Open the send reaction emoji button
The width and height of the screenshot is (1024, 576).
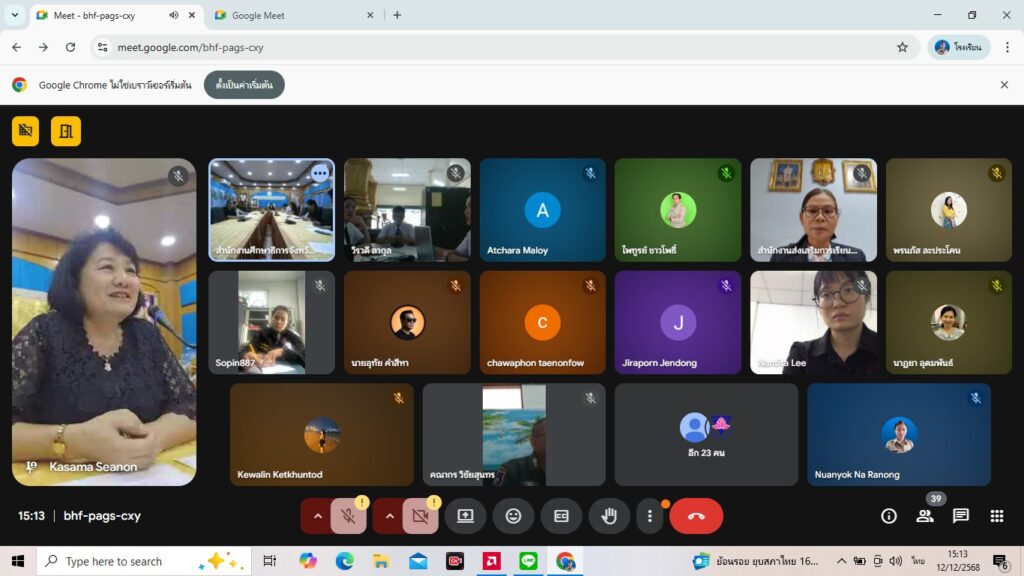coord(513,516)
